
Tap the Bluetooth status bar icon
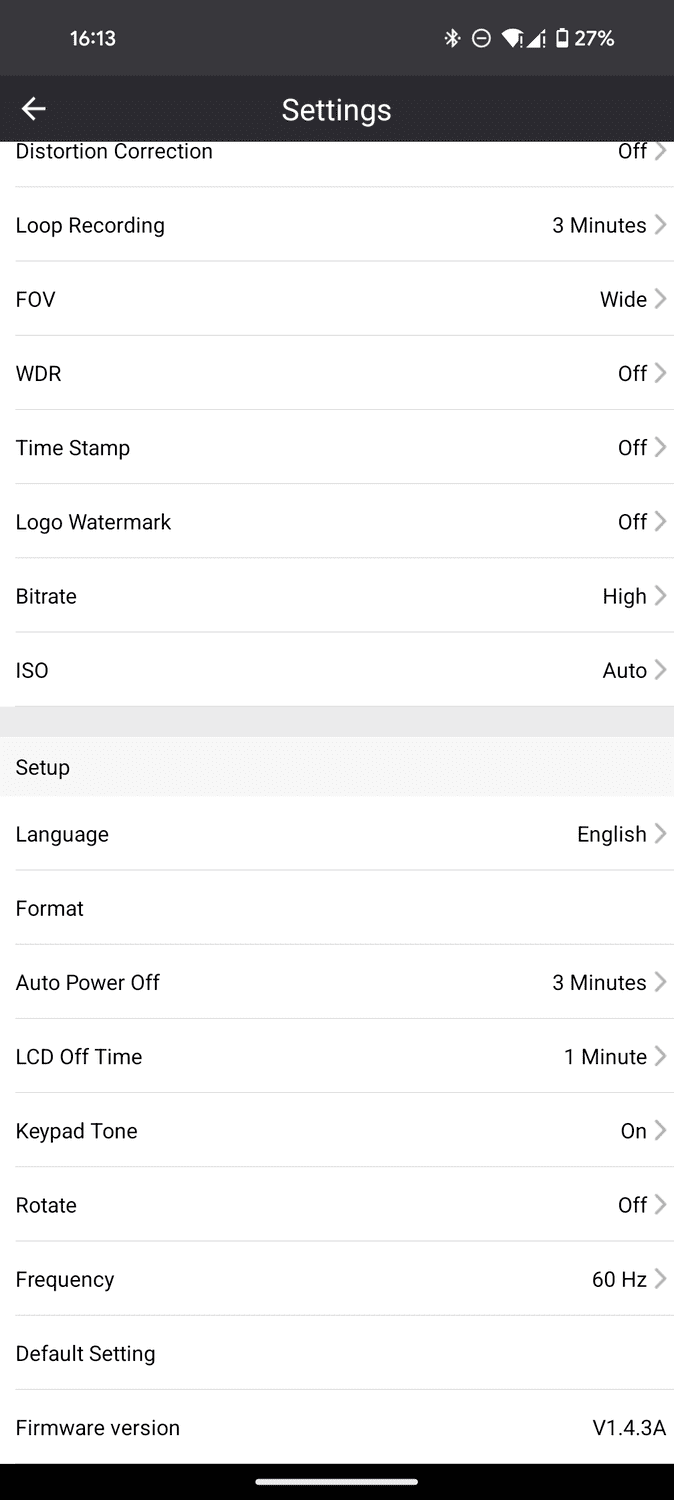(x=452, y=39)
